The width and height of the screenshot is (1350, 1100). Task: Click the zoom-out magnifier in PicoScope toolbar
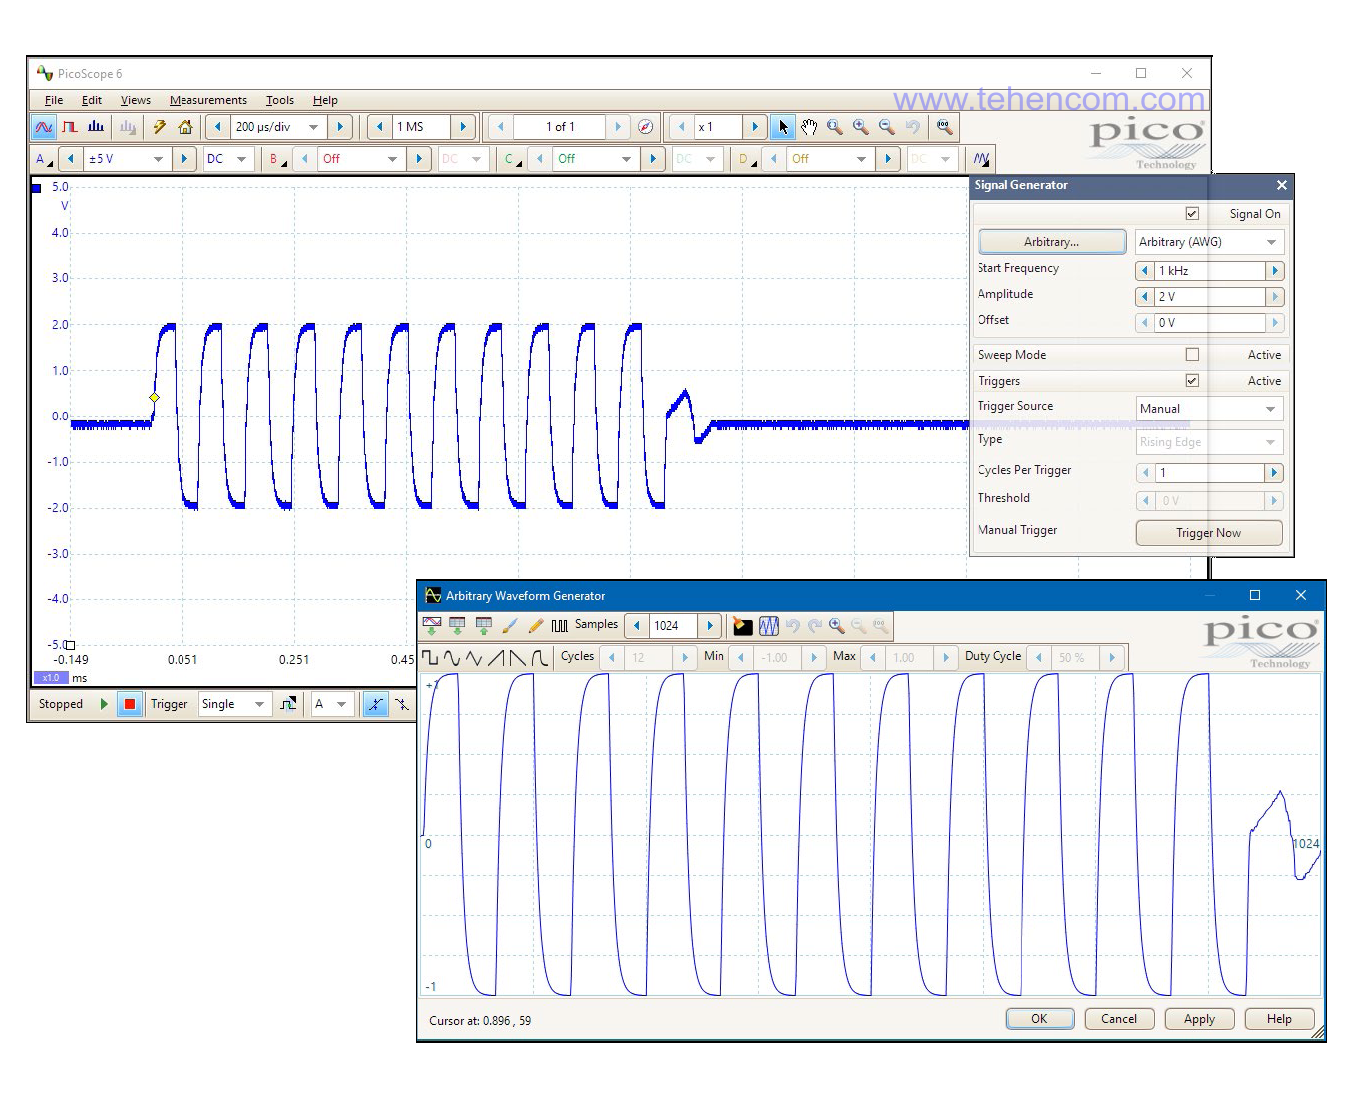887,127
